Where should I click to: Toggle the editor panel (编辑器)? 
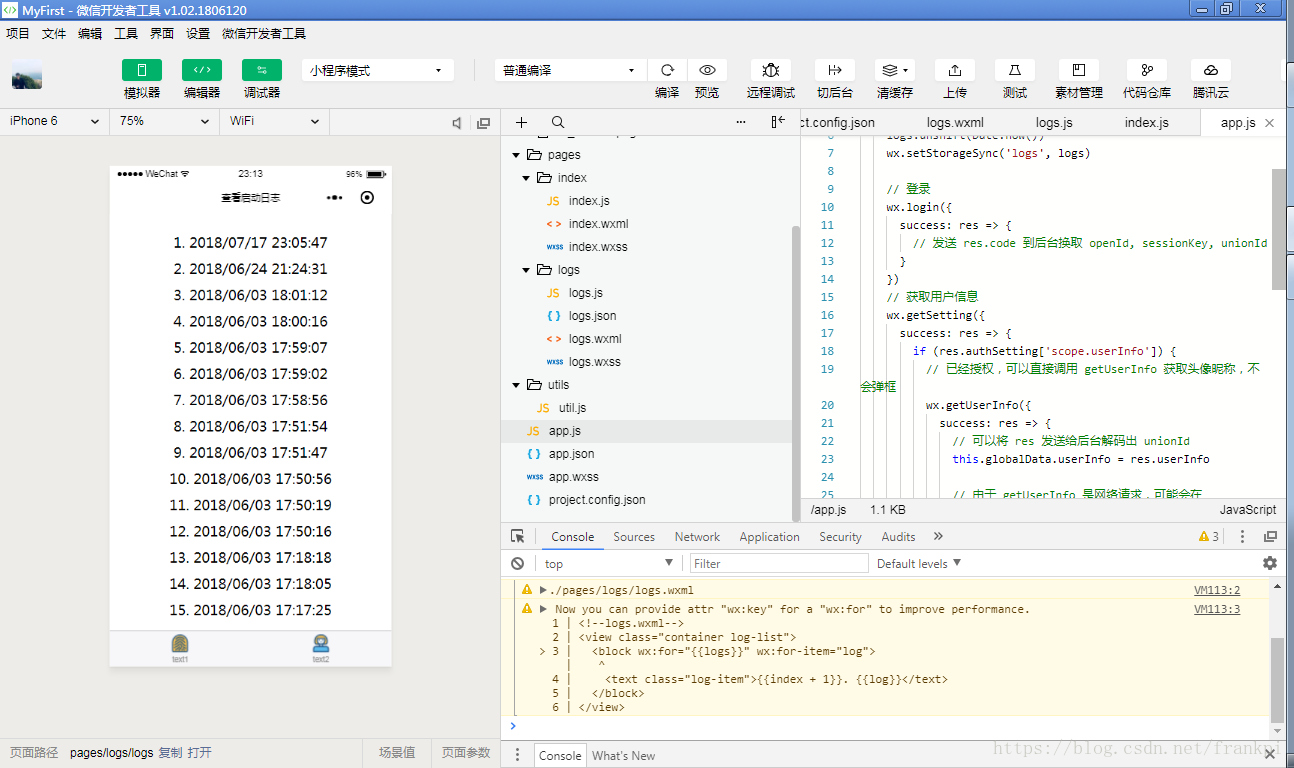pos(202,70)
